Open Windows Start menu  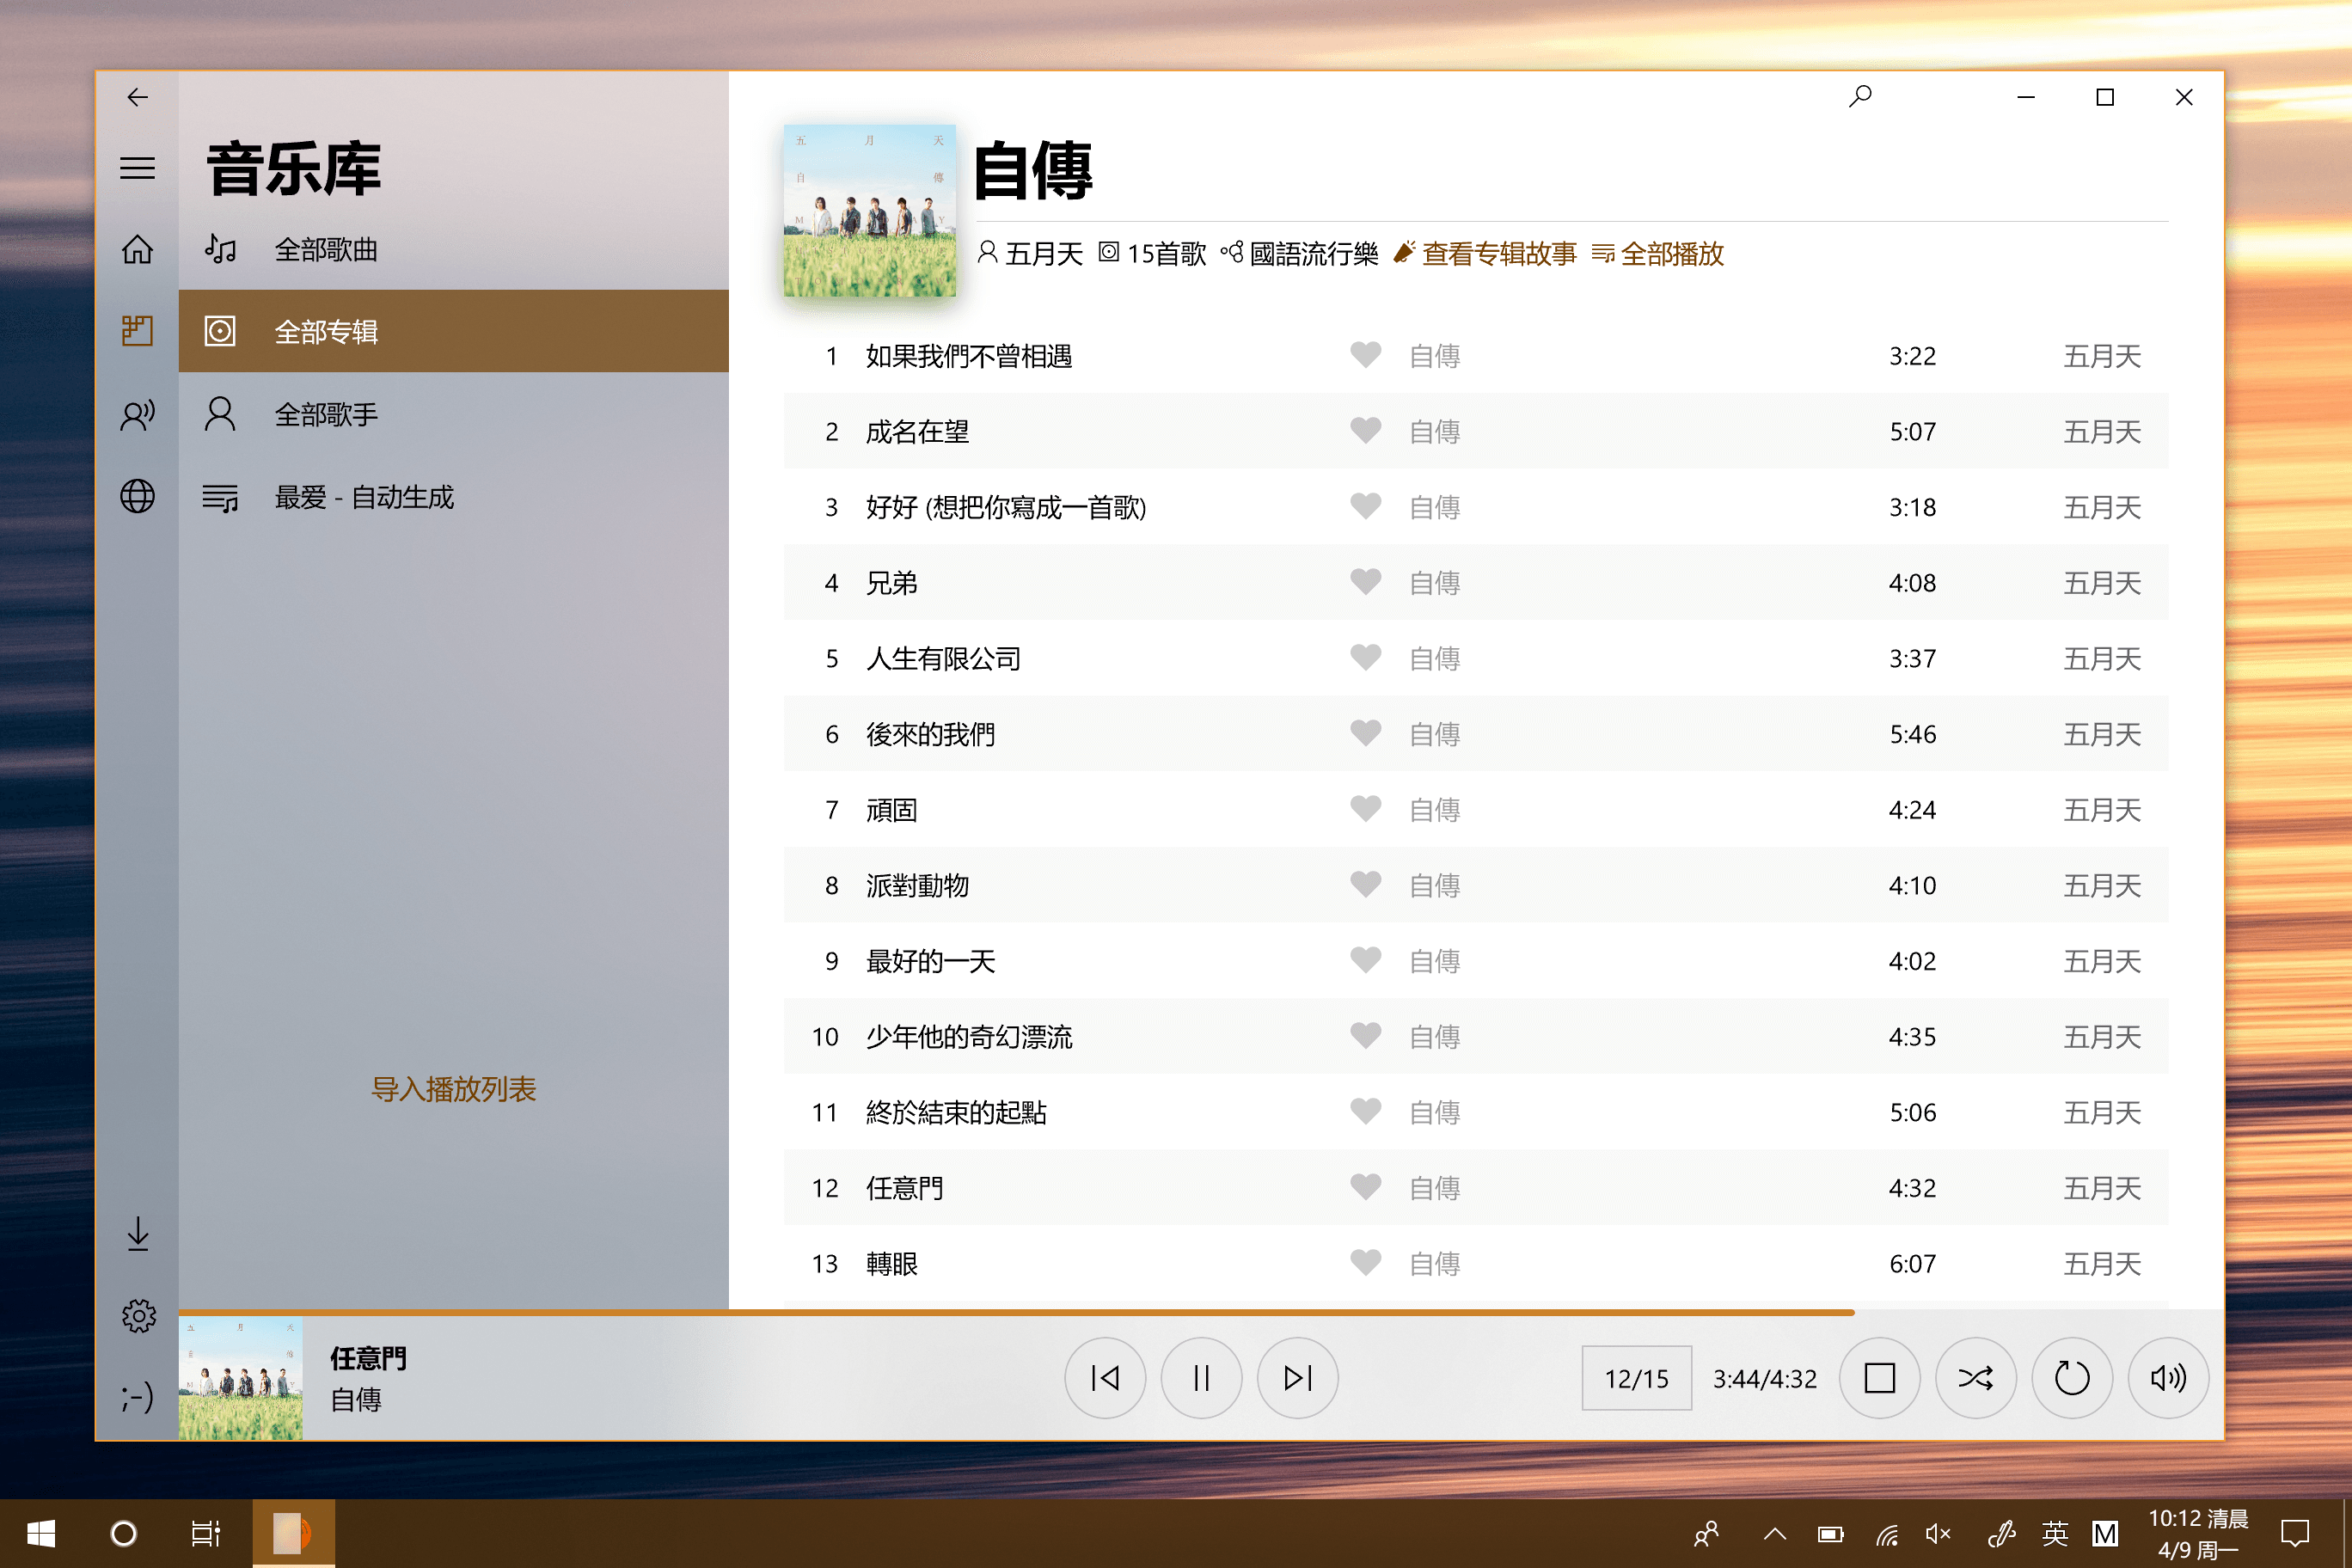click(41, 1533)
